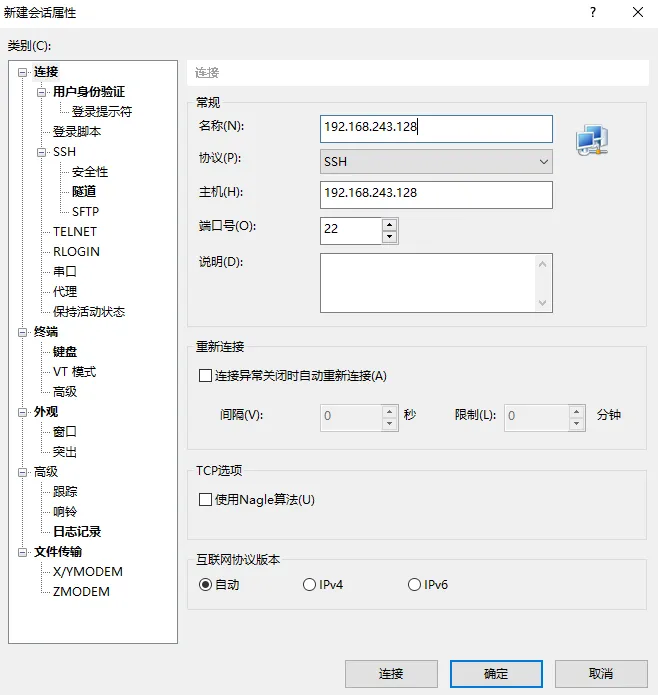This screenshot has height=695, width=658.
Task: Select 外观 in the tree
Action: point(46,412)
